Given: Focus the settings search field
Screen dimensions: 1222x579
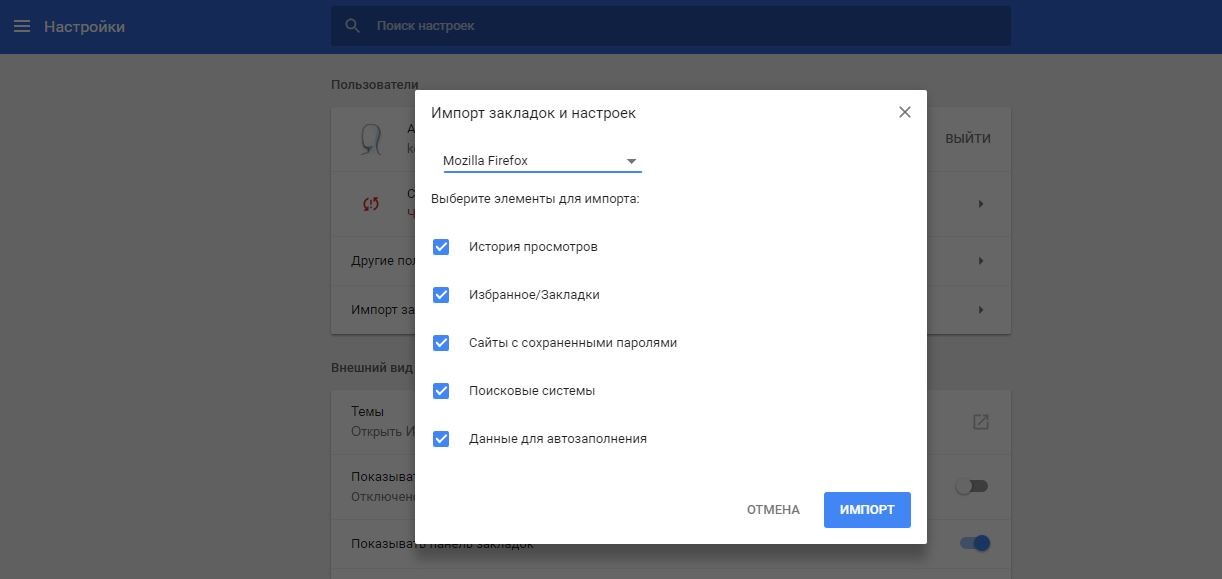Looking at the screenshot, I should point(671,26).
